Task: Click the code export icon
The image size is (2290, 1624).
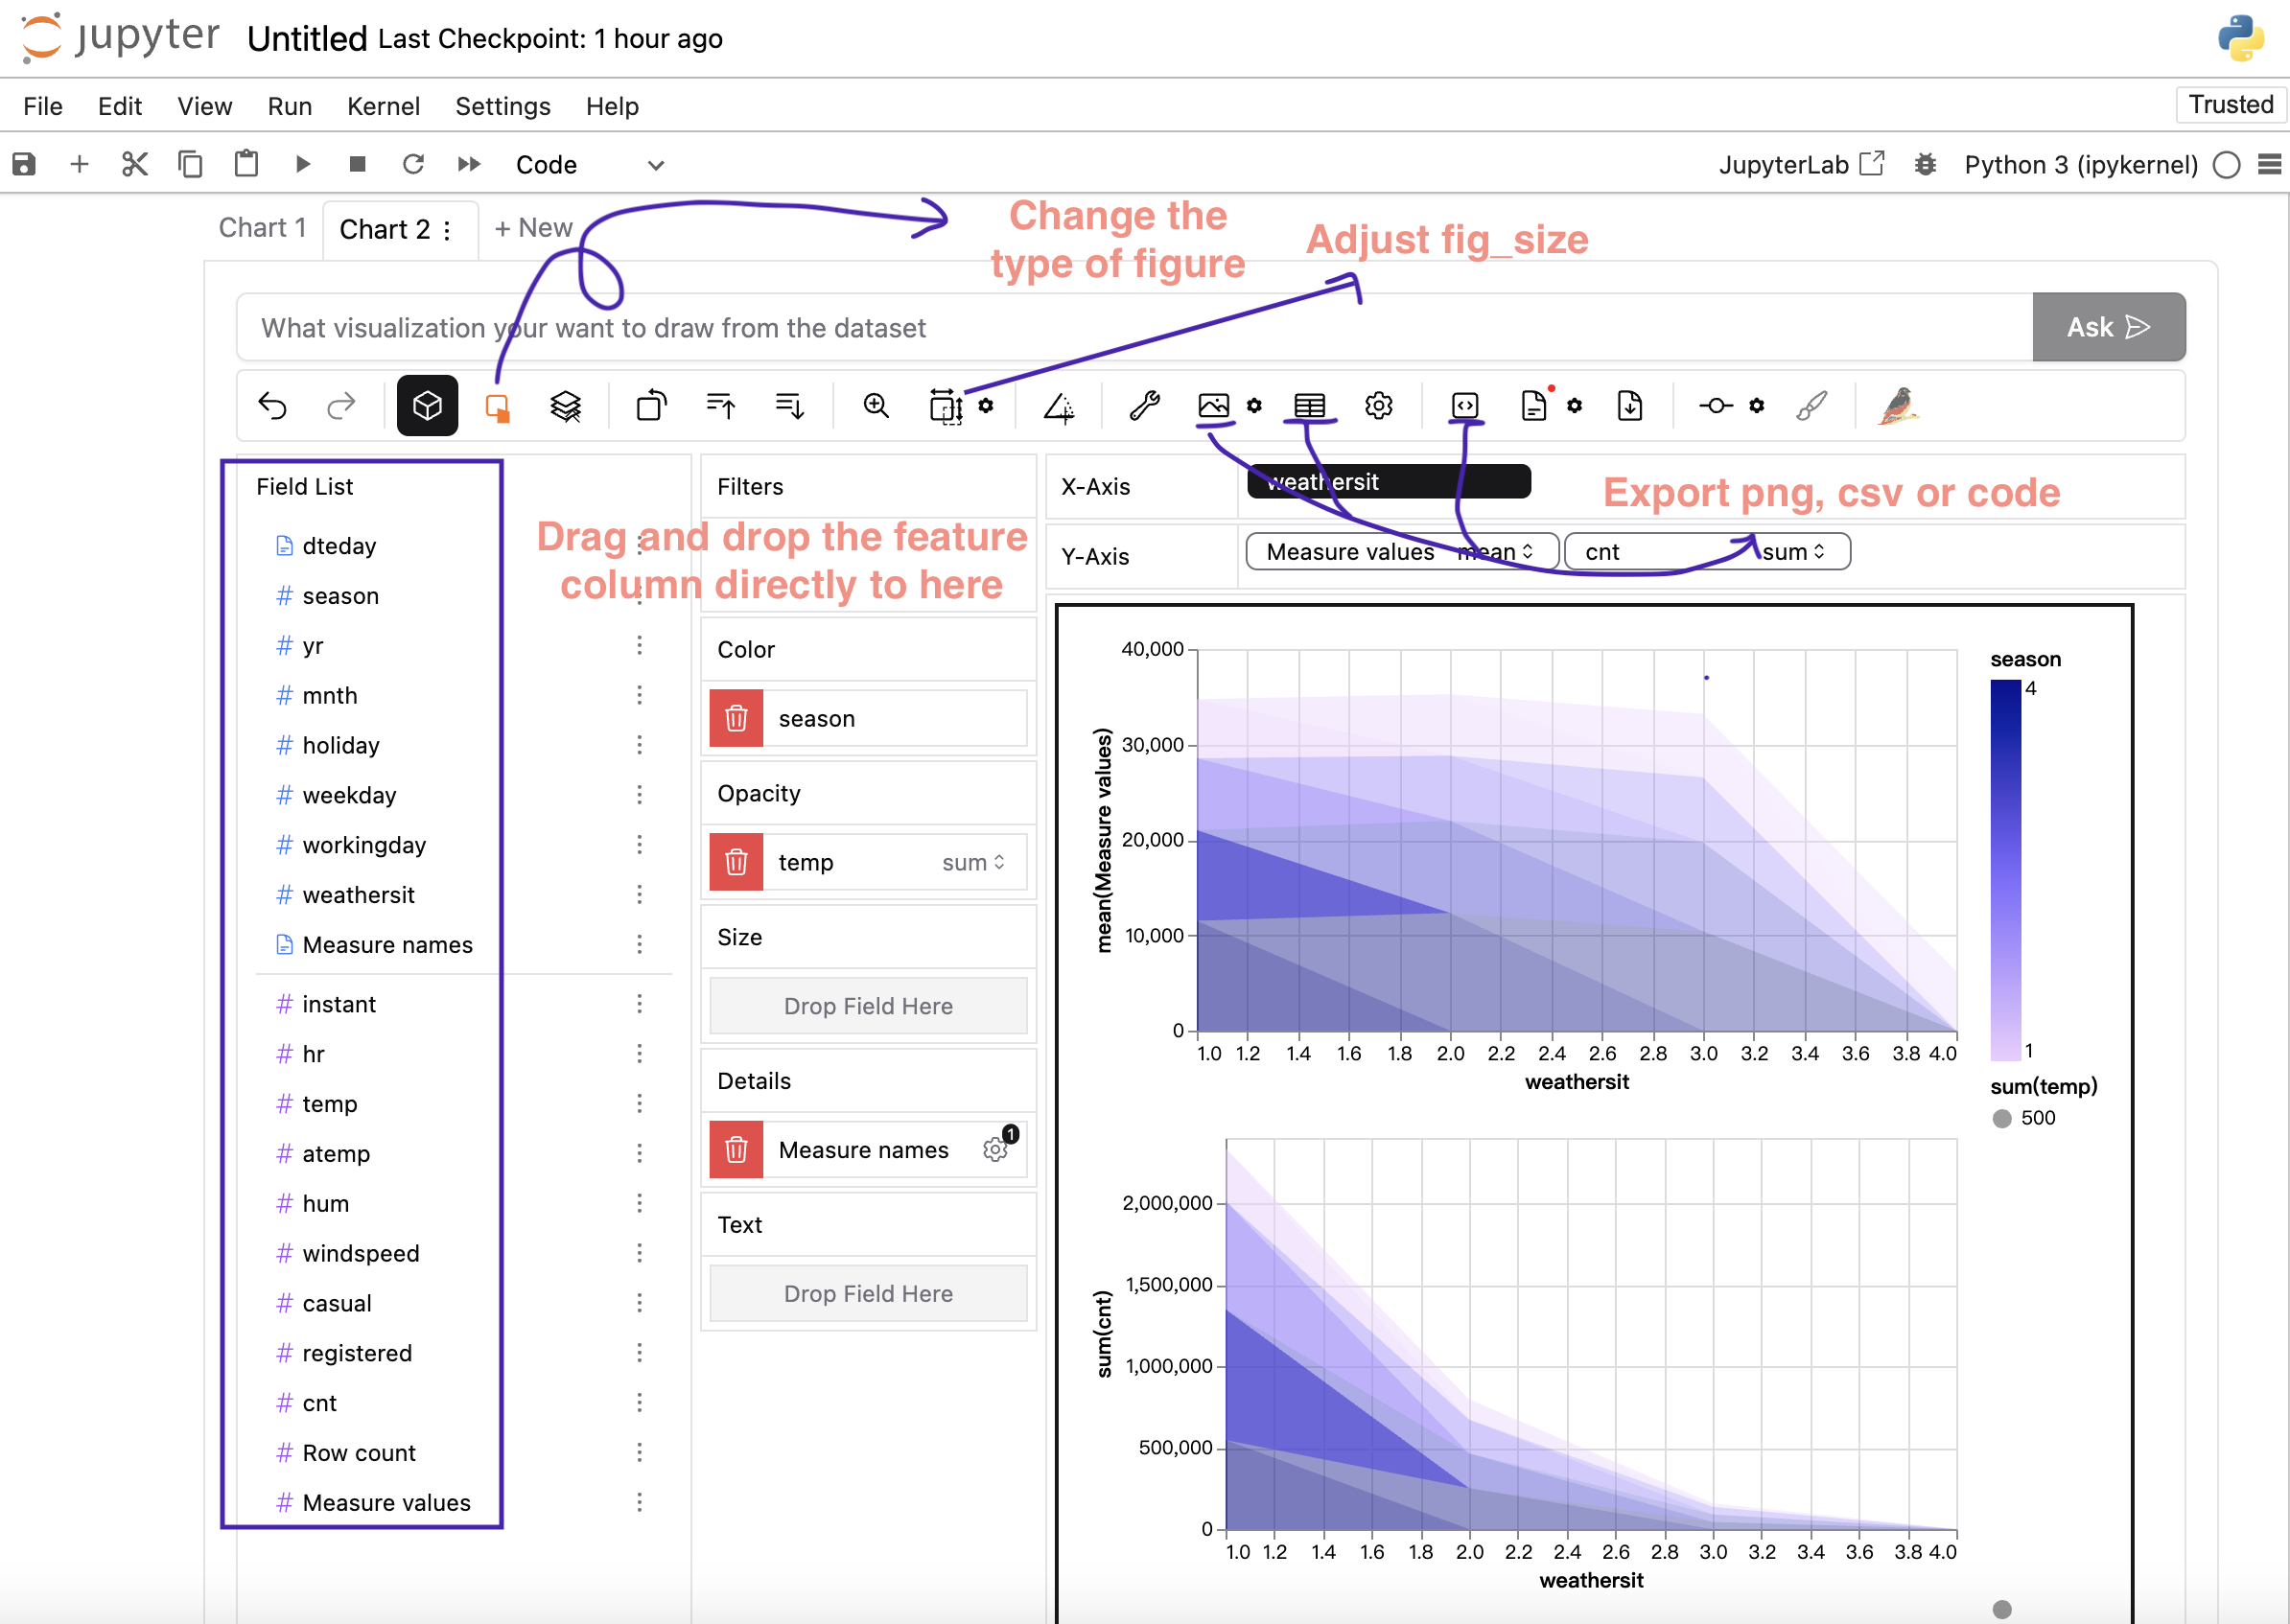Action: click(1465, 406)
